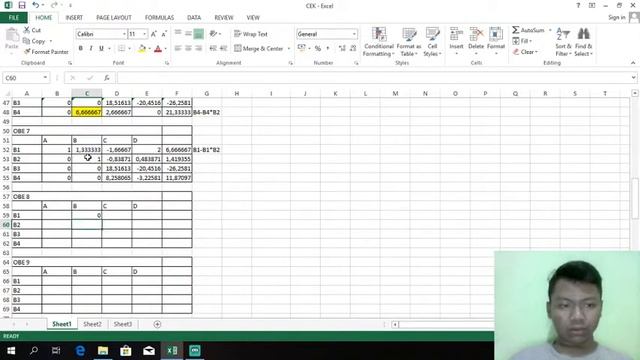This screenshot has width=640, height=360.
Task: Increase decimal places
Action: [342, 48]
